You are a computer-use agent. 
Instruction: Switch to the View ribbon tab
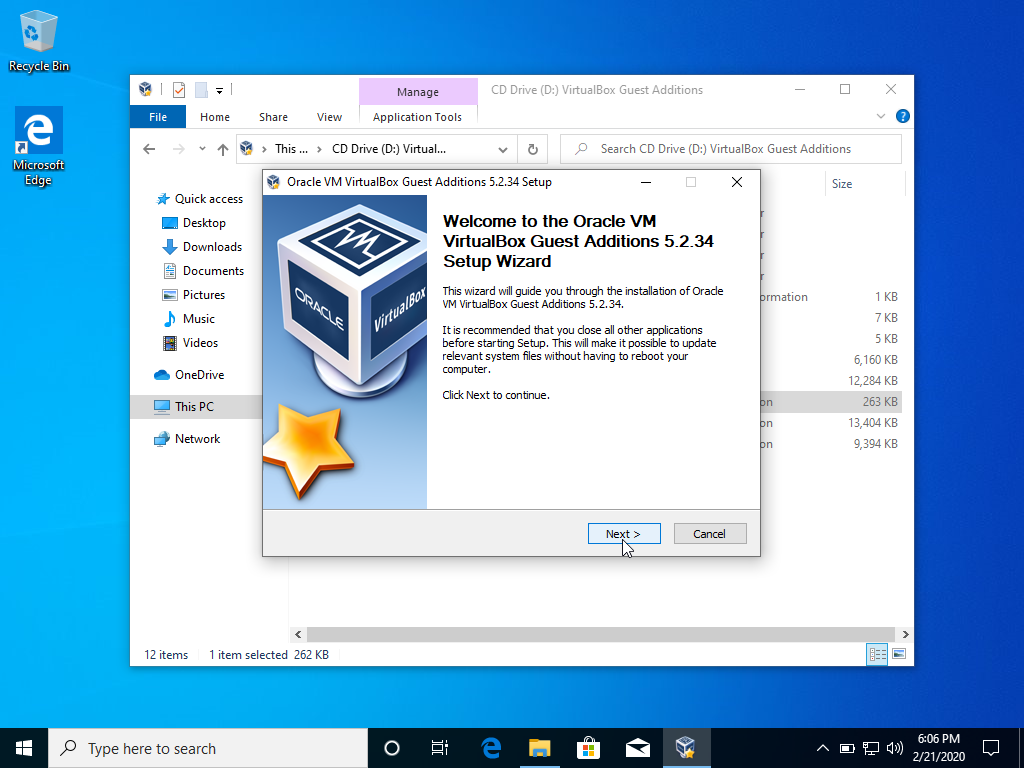[x=329, y=117]
